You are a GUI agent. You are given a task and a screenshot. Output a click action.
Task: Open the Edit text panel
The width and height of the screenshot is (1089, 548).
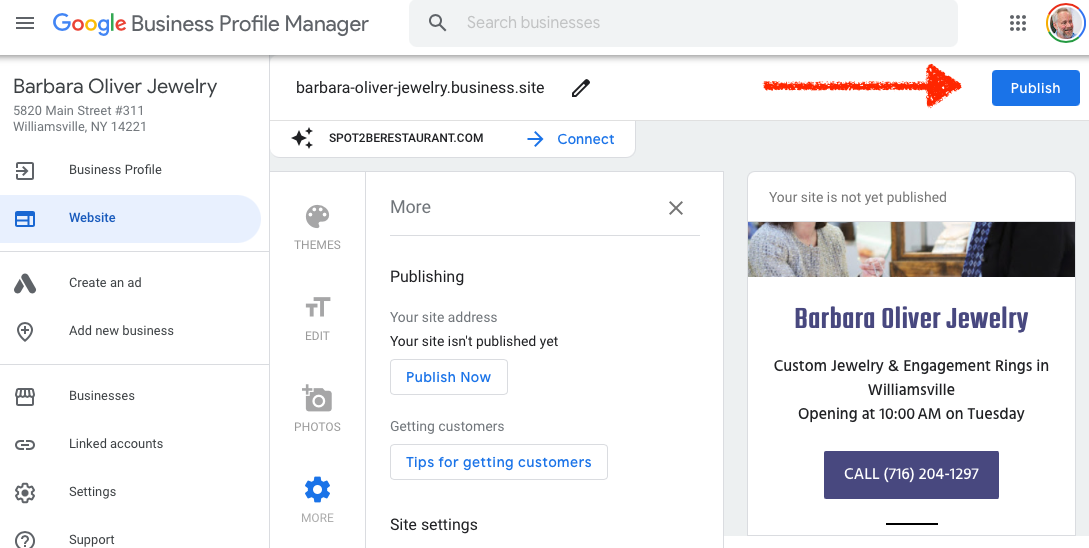pos(317,318)
